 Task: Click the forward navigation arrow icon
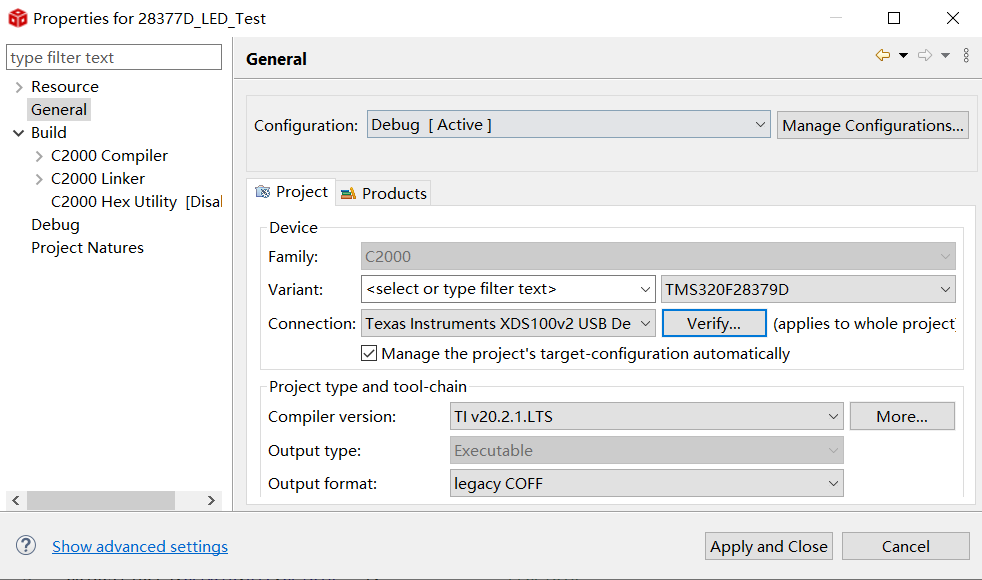(x=925, y=56)
